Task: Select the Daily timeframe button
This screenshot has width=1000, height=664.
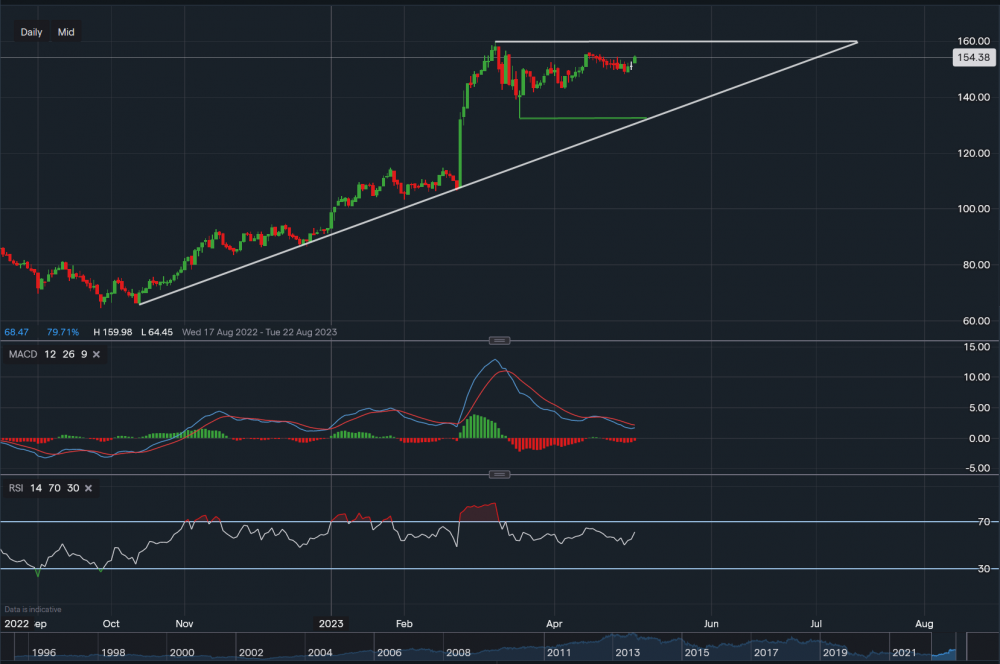Action: tap(30, 32)
